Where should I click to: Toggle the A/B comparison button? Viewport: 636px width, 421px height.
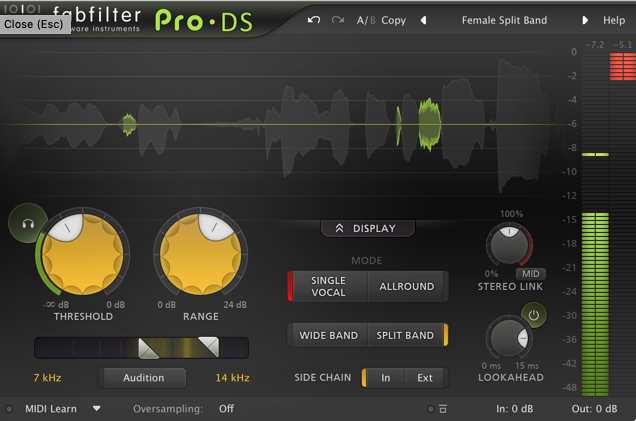pyautogui.click(x=366, y=20)
